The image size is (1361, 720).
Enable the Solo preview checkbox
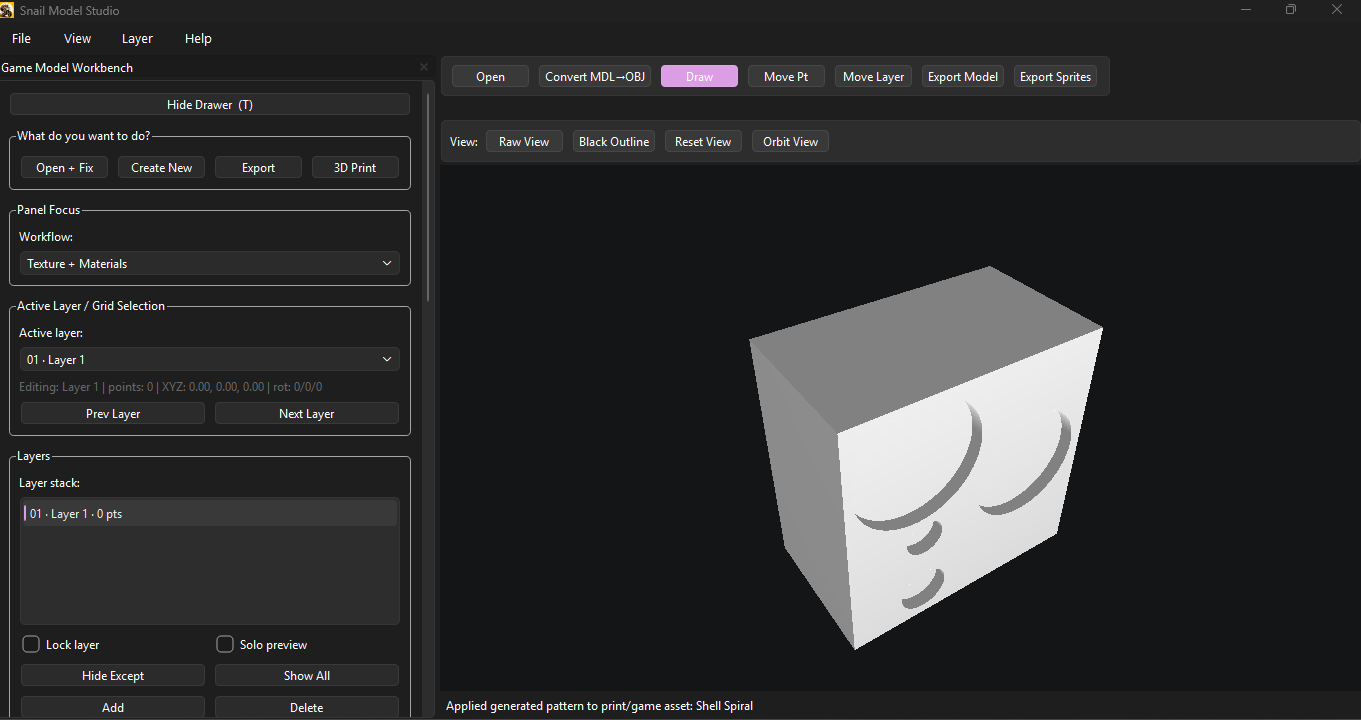[x=225, y=644]
